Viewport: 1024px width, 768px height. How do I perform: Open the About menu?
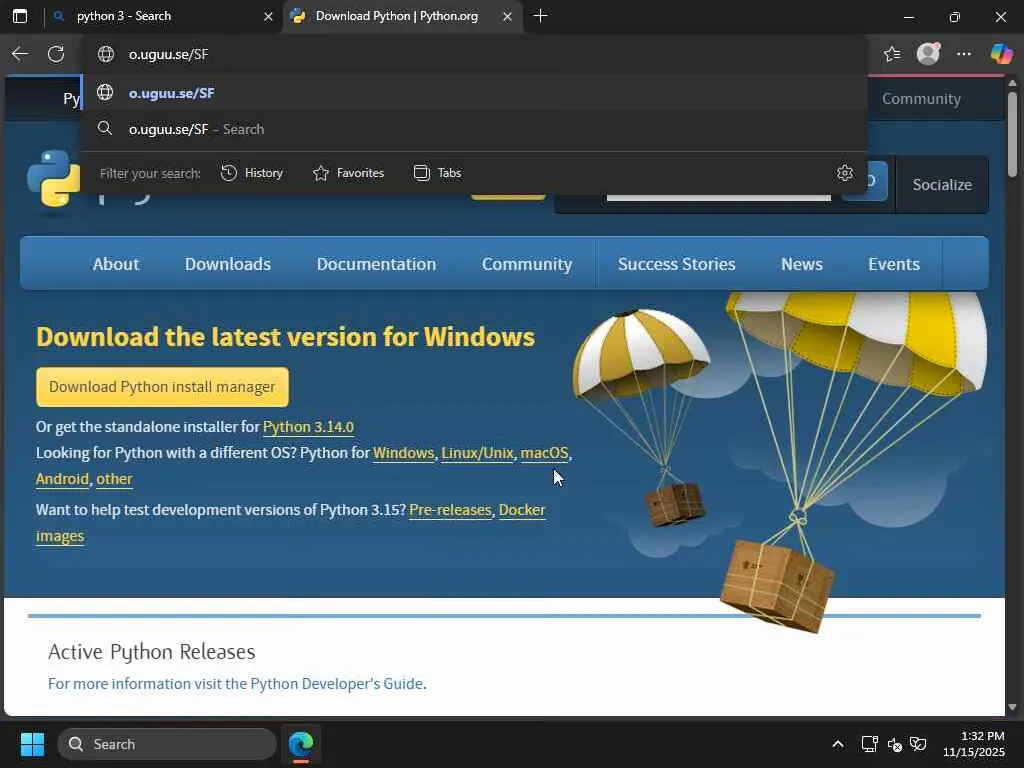pos(116,264)
